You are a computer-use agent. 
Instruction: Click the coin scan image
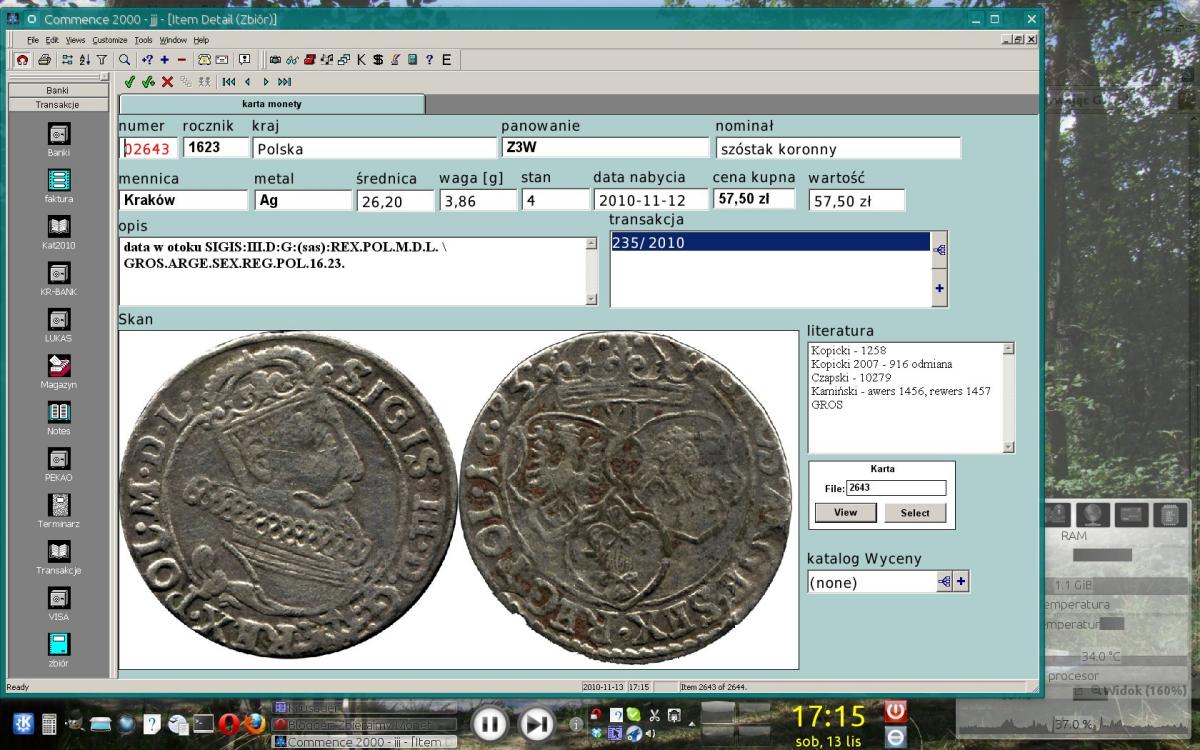(458, 499)
